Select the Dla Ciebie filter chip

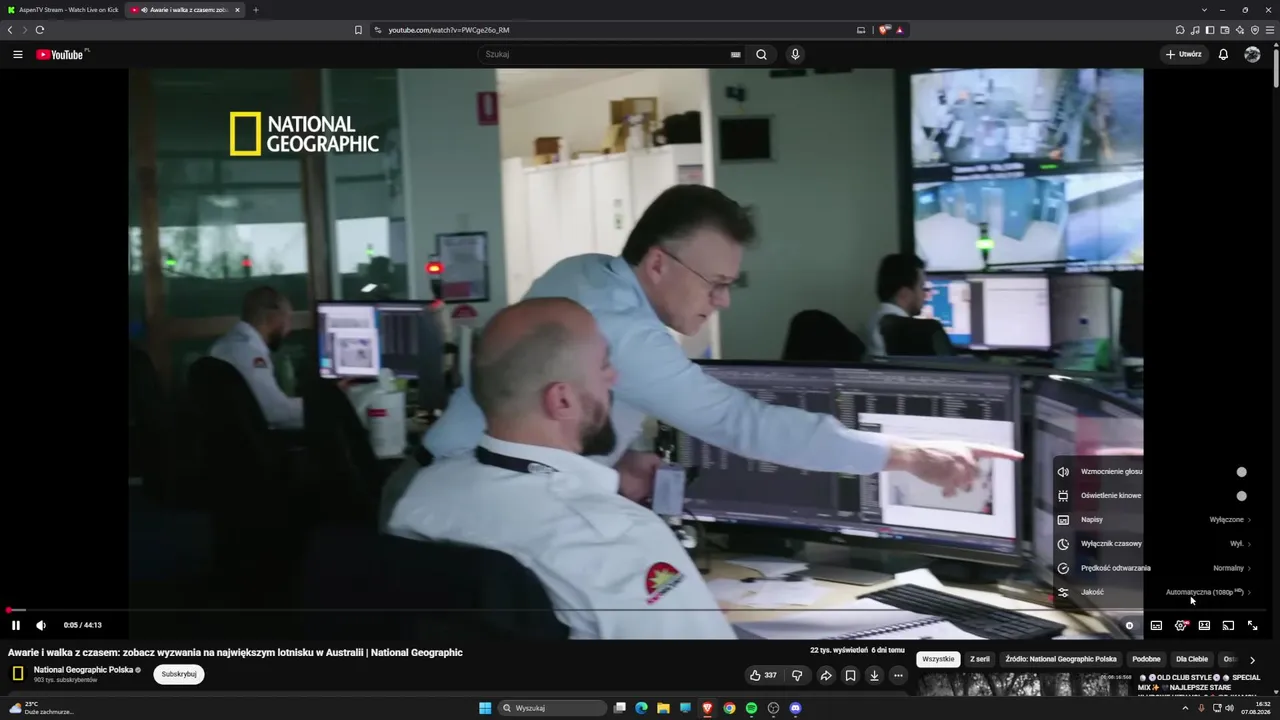[1192, 660]
